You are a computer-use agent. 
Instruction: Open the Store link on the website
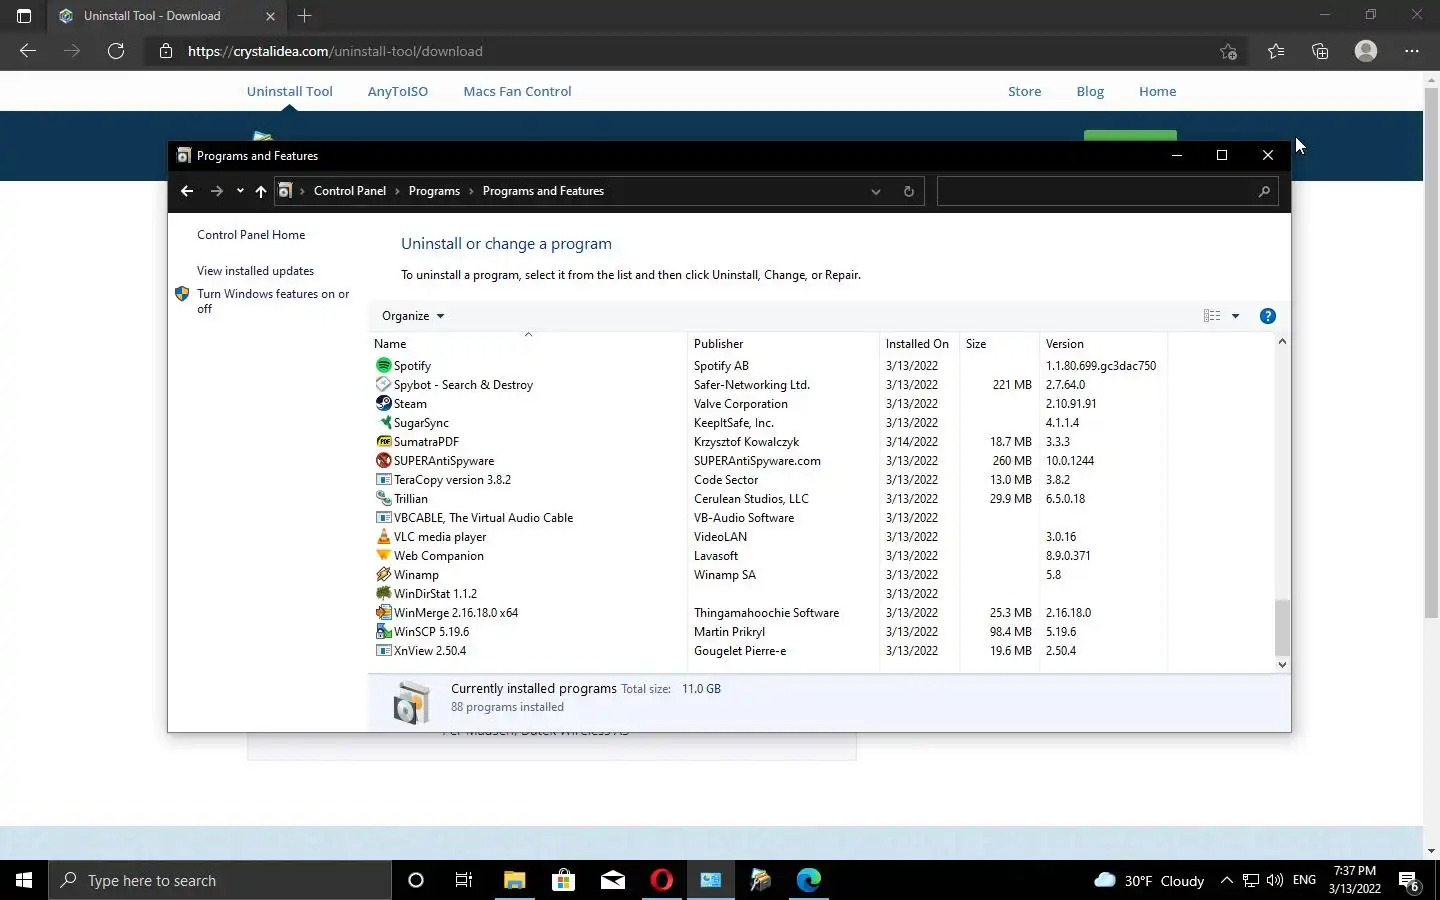pyautogui.click(x=1024, y=91)
